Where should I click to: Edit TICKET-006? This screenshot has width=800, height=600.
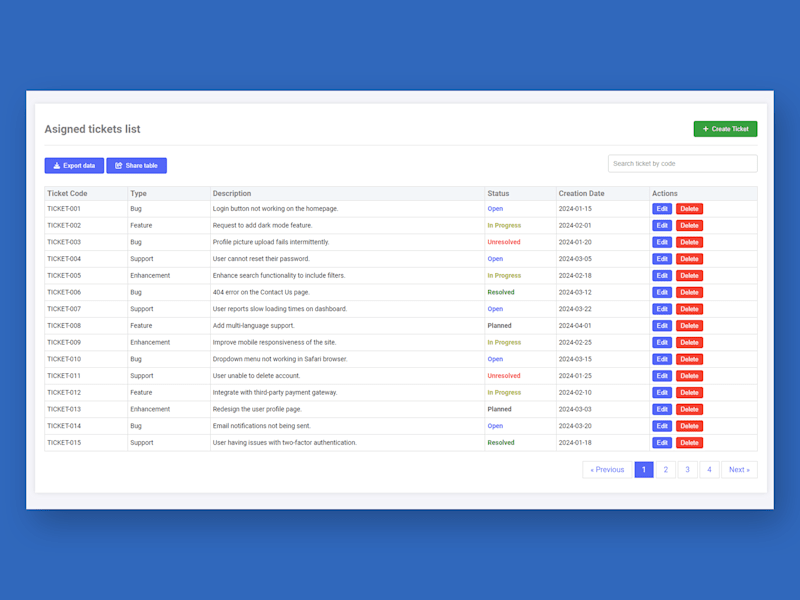(662, 292)
